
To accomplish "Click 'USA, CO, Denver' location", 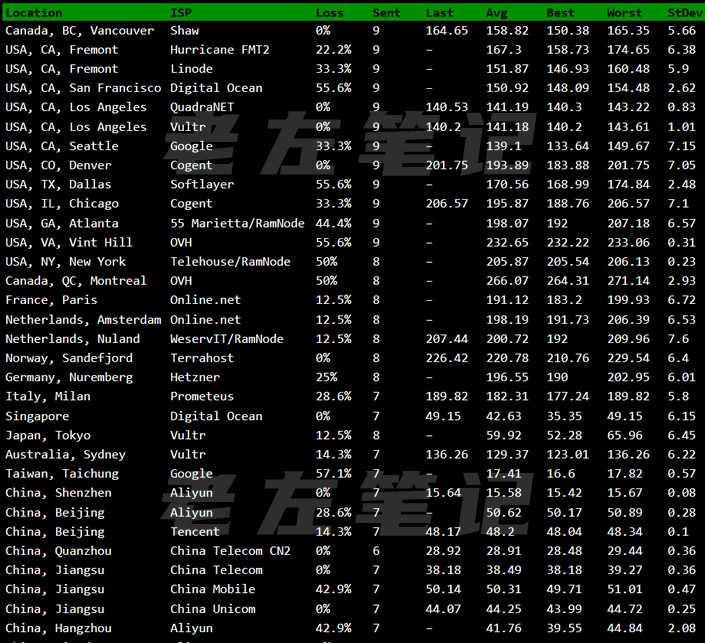I will tap(58, 165).
